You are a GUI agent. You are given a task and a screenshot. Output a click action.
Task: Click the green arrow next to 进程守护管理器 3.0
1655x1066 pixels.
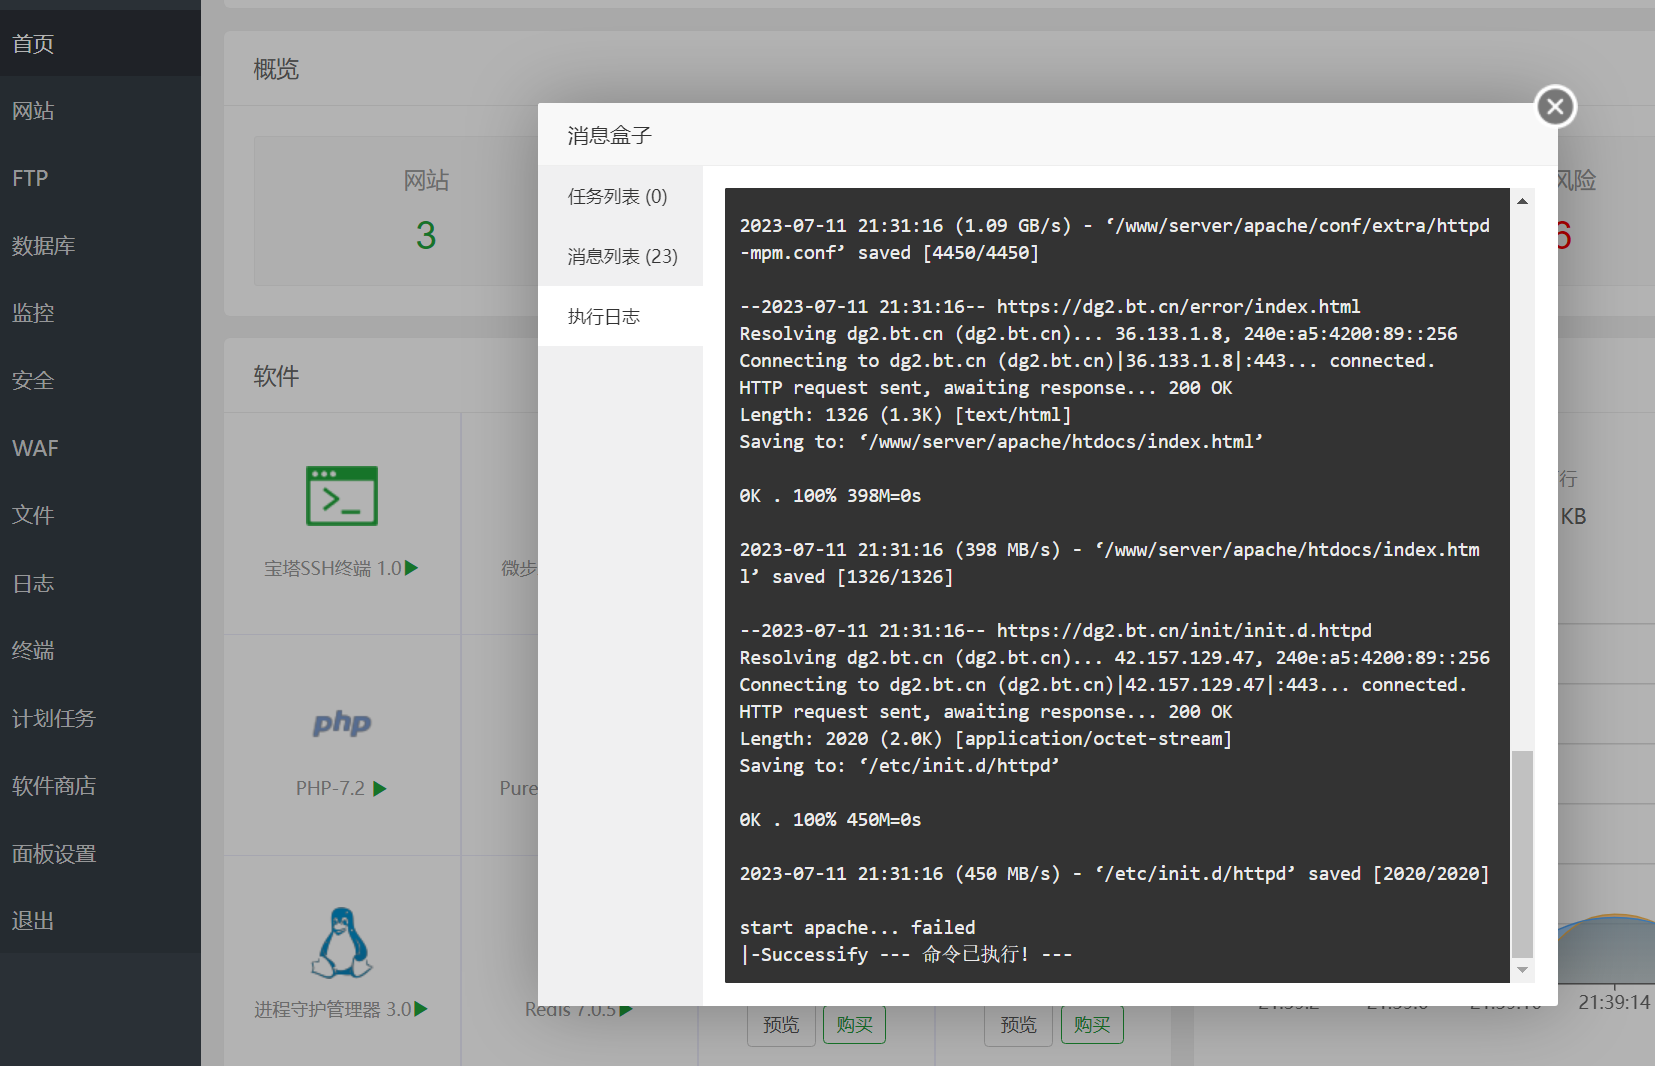pos(421,1009)
